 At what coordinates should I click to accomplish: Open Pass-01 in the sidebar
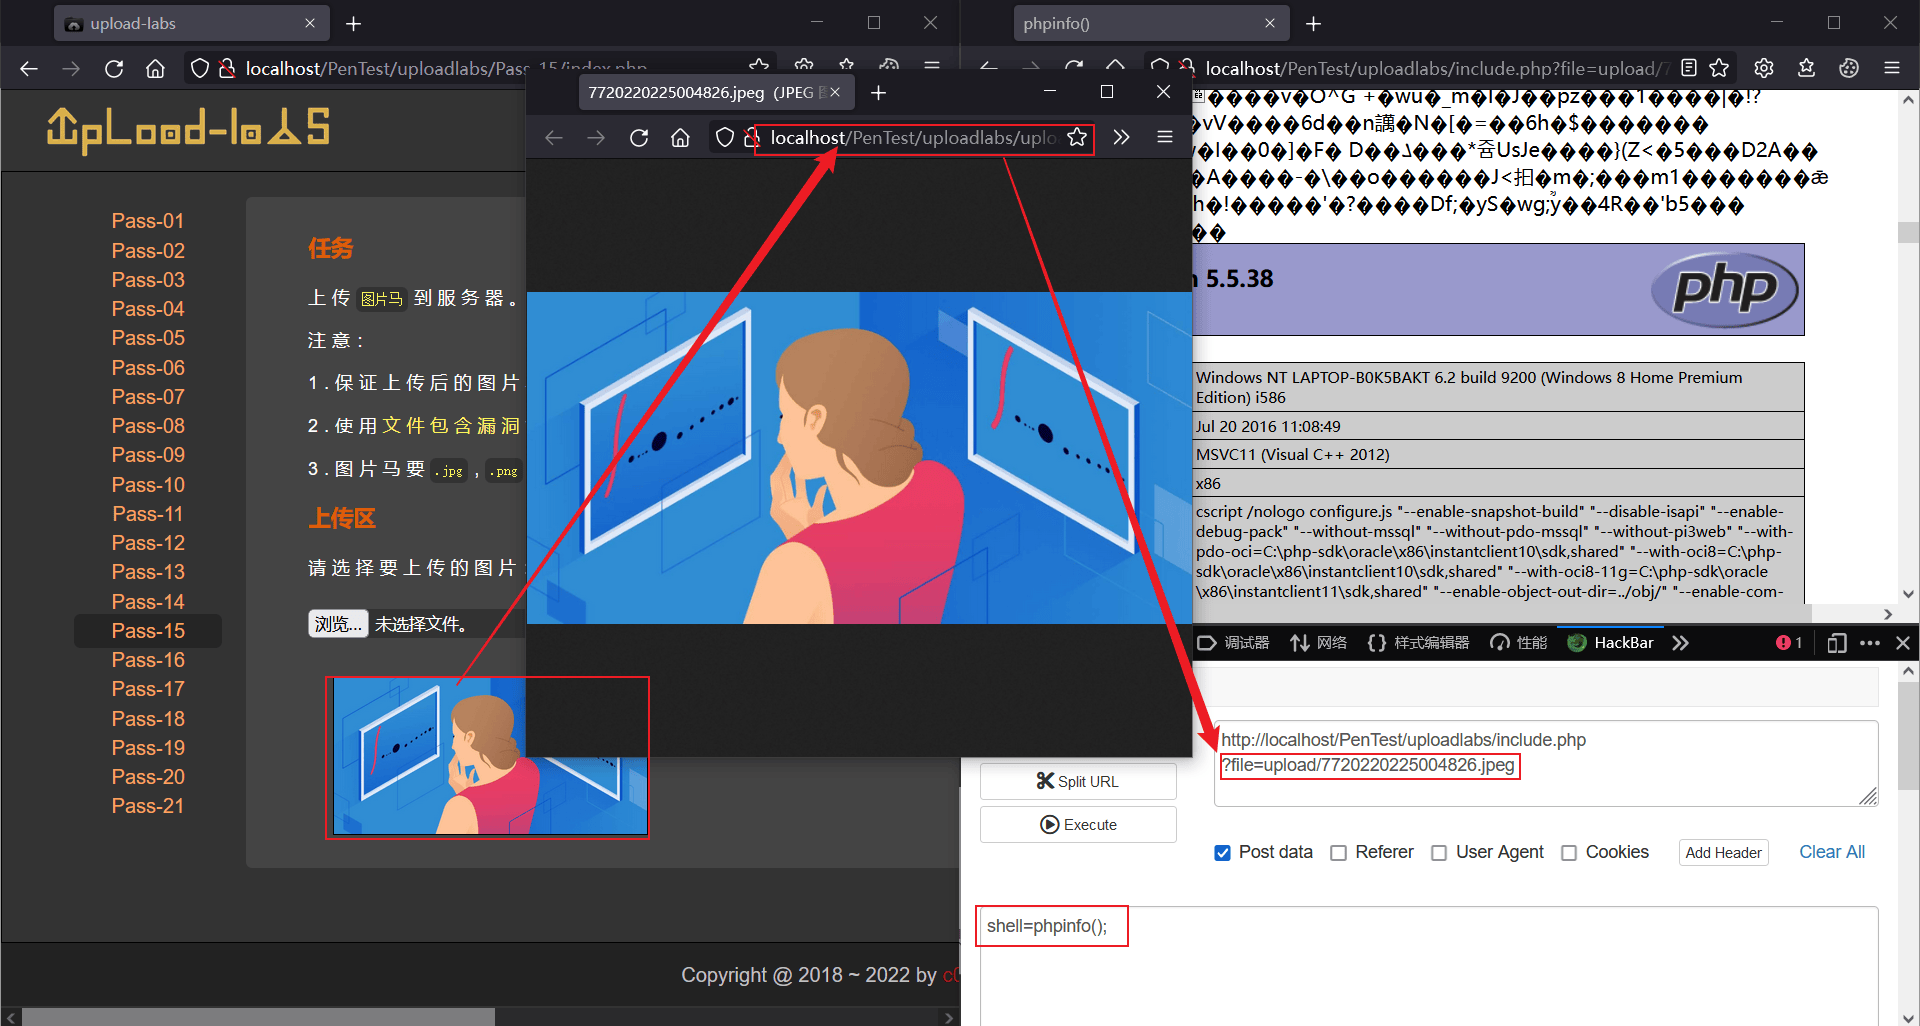[148, 221]
